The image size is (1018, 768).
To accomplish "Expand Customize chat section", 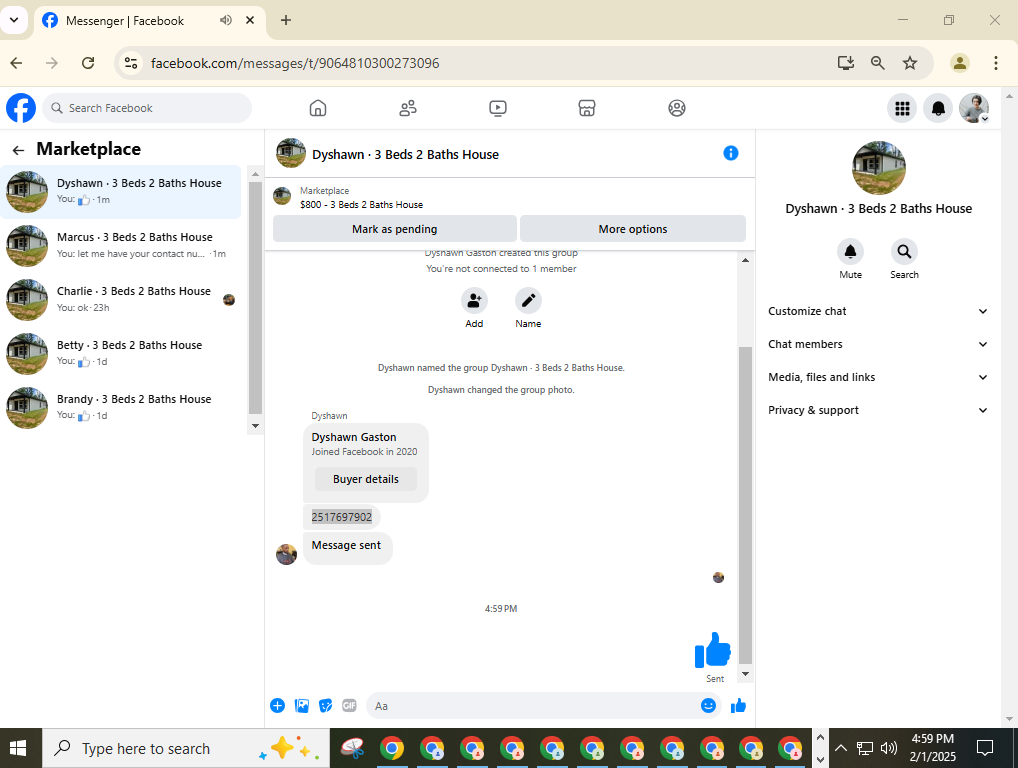I will pyautogui.click(x=878, y=311).
